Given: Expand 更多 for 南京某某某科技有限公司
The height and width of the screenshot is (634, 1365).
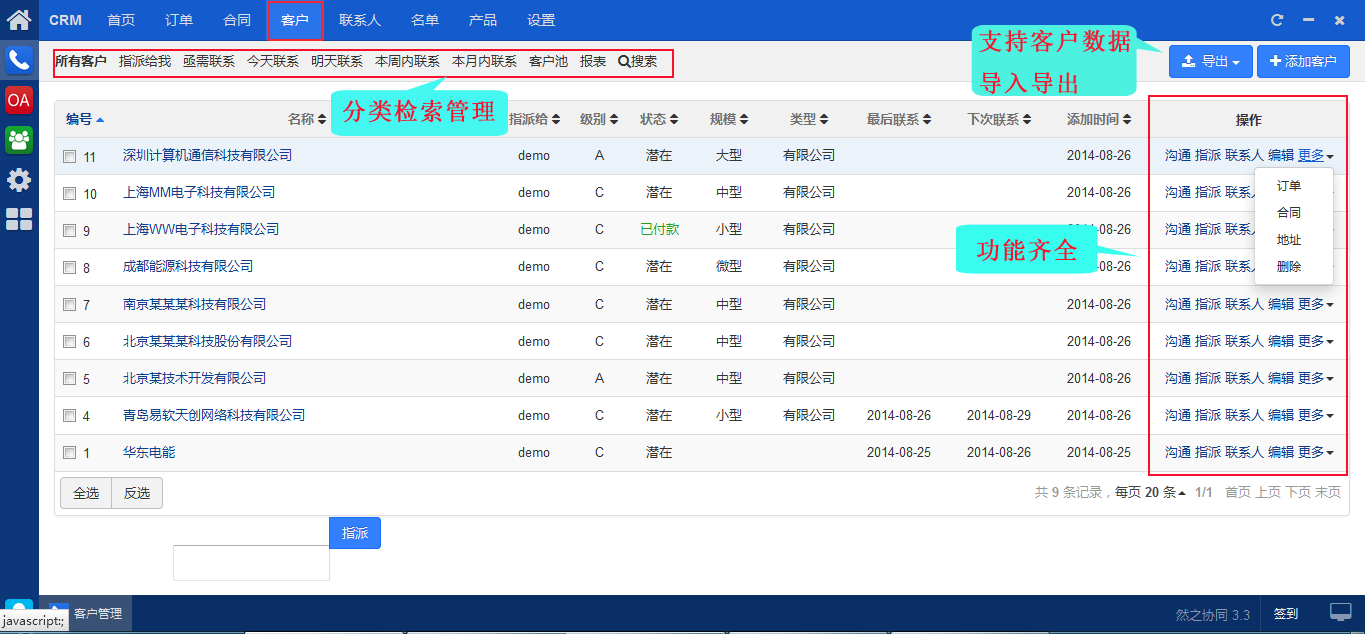Looking at the screenshot, I should click(x=1315, y=304).
